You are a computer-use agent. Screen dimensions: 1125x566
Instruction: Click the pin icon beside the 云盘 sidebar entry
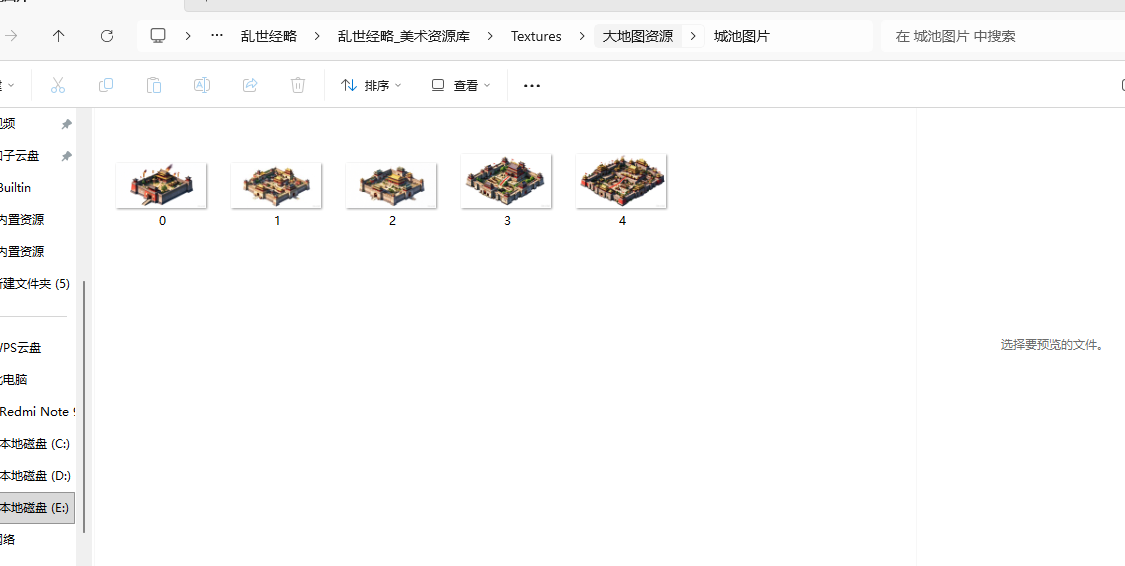66,156
